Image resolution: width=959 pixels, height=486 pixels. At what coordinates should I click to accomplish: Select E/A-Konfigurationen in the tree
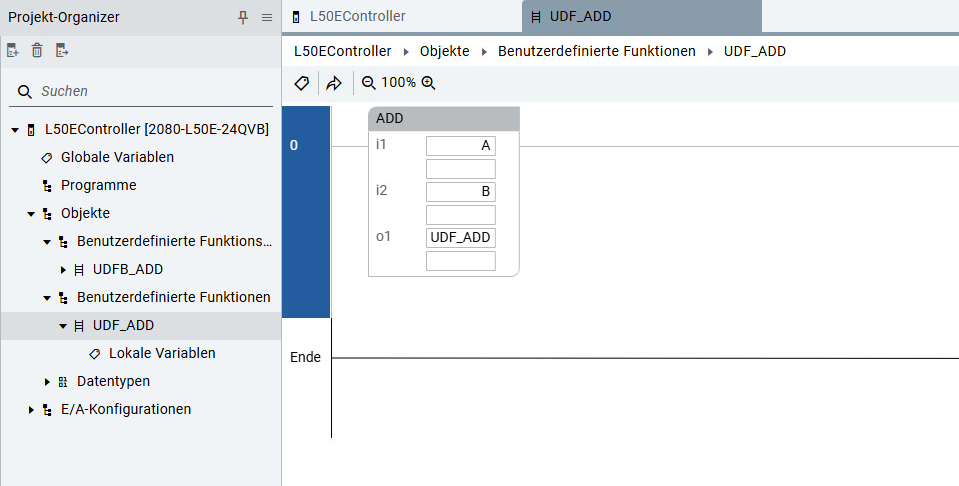coord(126,409)
